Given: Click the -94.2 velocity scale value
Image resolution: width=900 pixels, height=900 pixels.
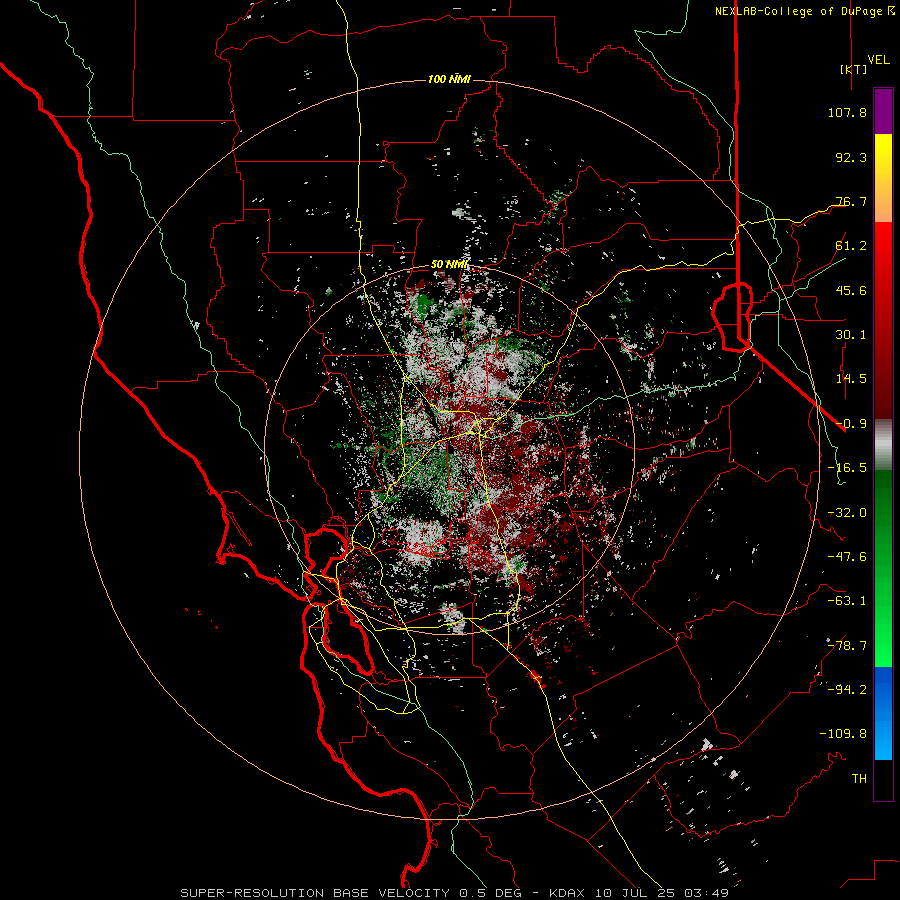Looking at the screenshot, I should 847,689.
